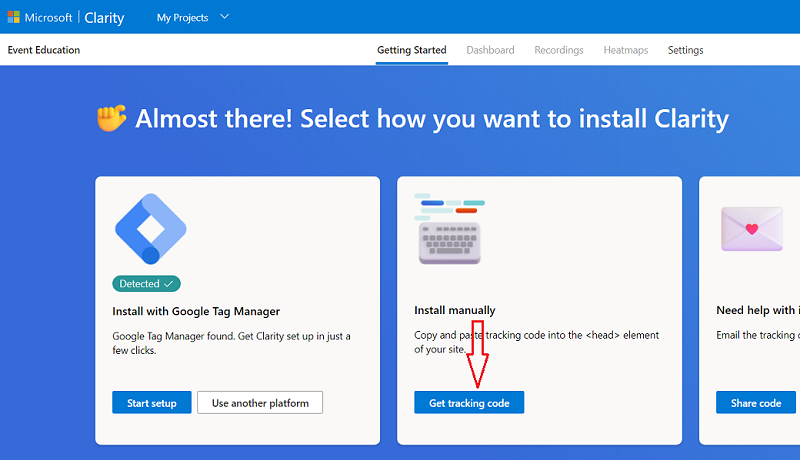Click the Google Tag Manager diamond icon
Screen dimensions: 800x460
pyautogui.click(x=151, y=228)
